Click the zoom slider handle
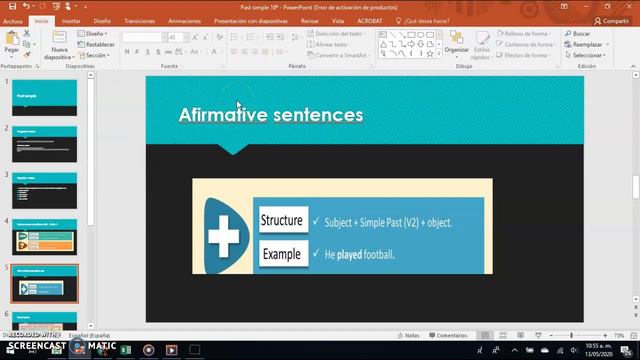 click(x=571, y=336)
